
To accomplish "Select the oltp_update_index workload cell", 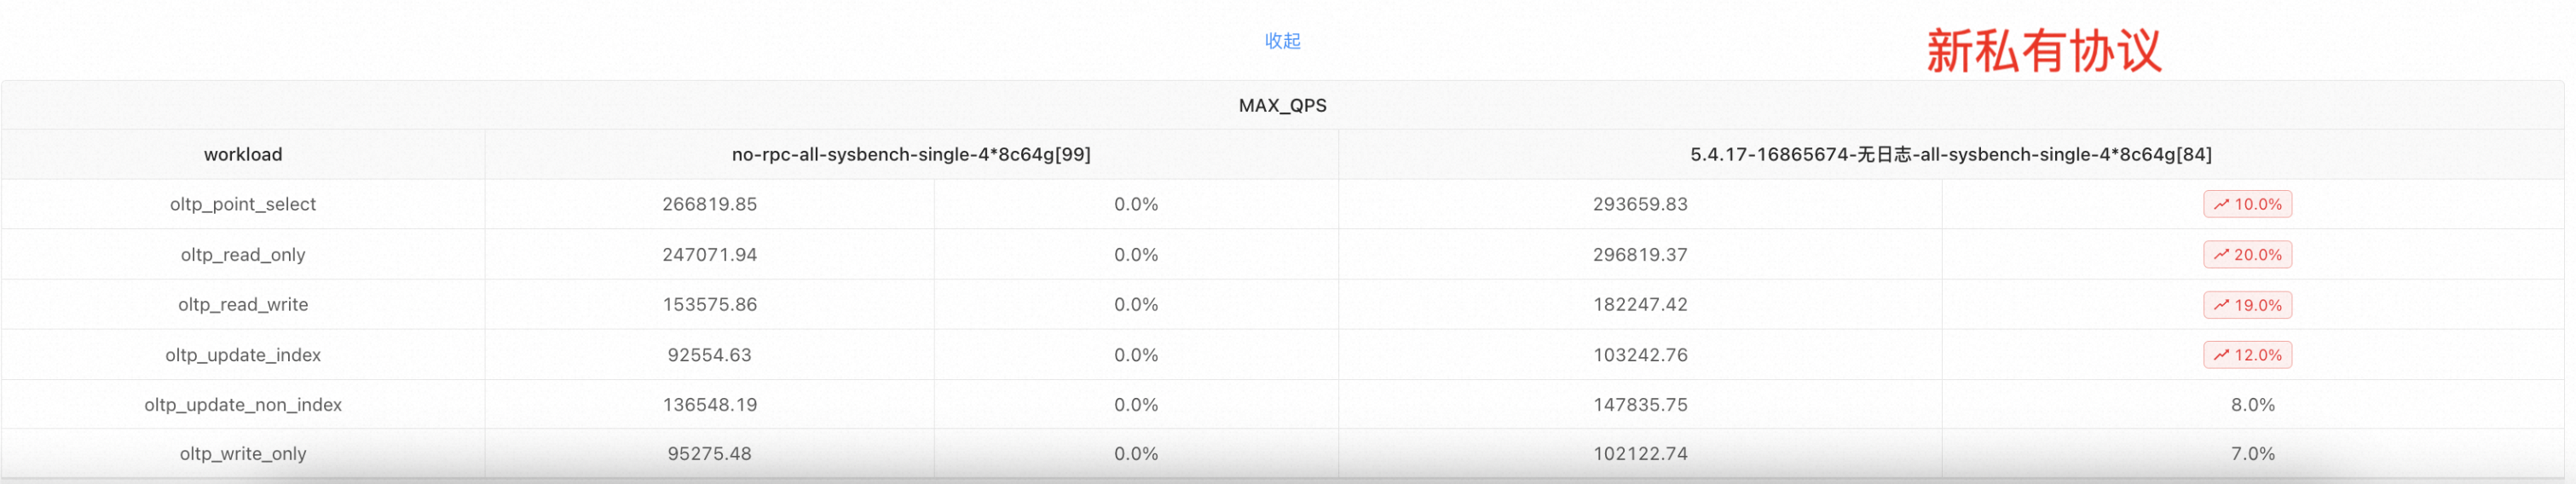I will click(x=243, y=355).
